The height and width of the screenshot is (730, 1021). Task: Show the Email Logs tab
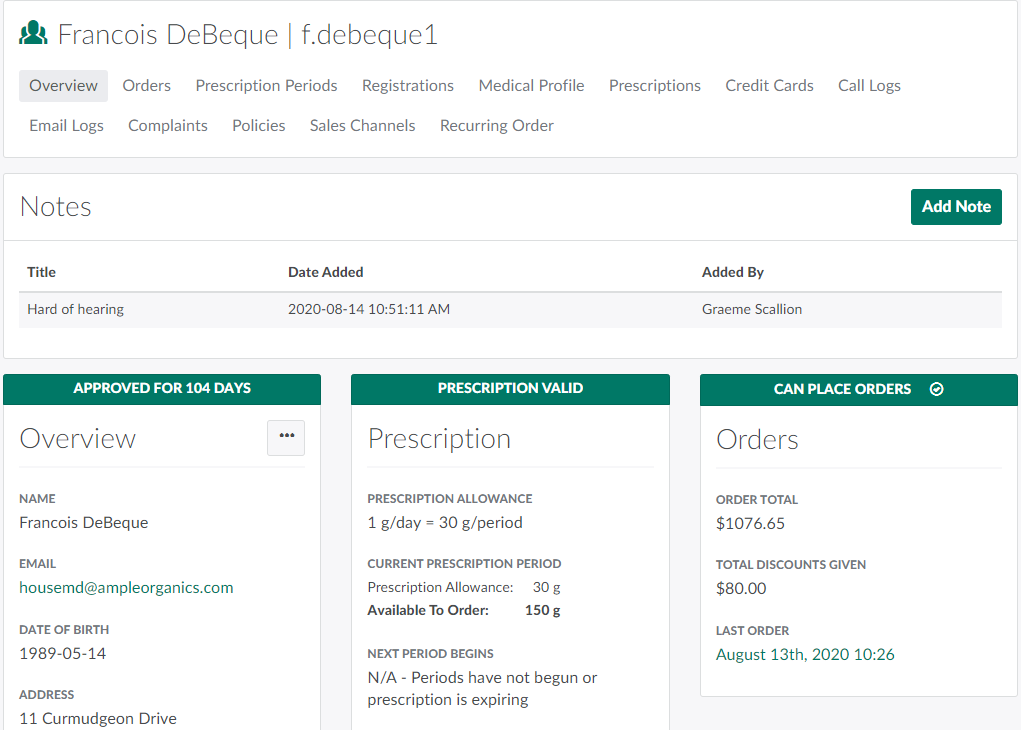[66, 126]
